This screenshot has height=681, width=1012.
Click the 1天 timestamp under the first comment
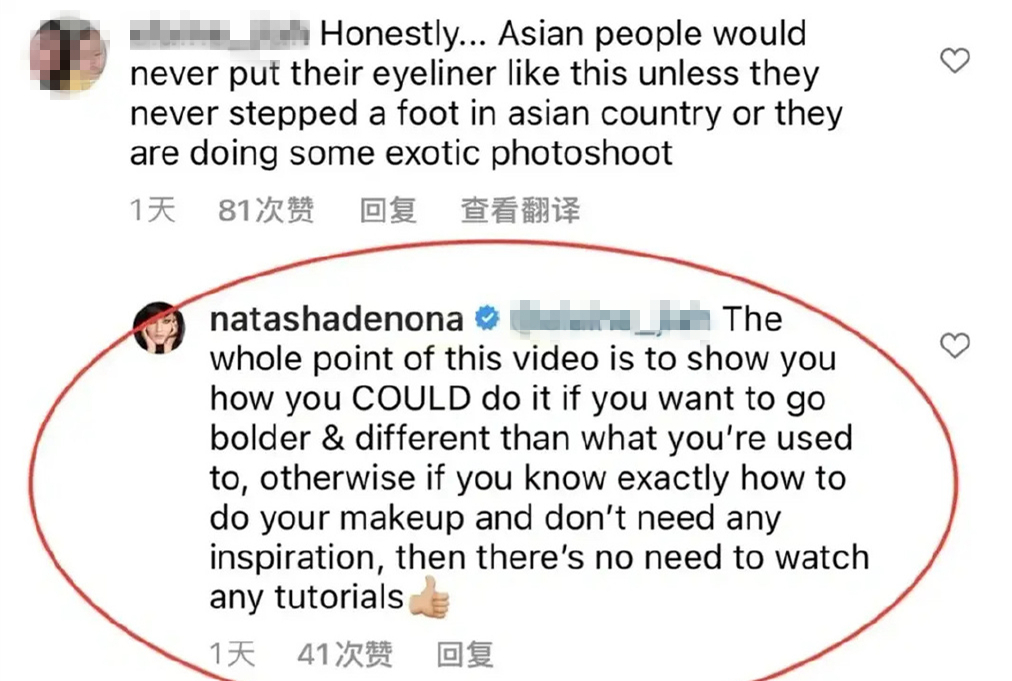tap(152, 210)
